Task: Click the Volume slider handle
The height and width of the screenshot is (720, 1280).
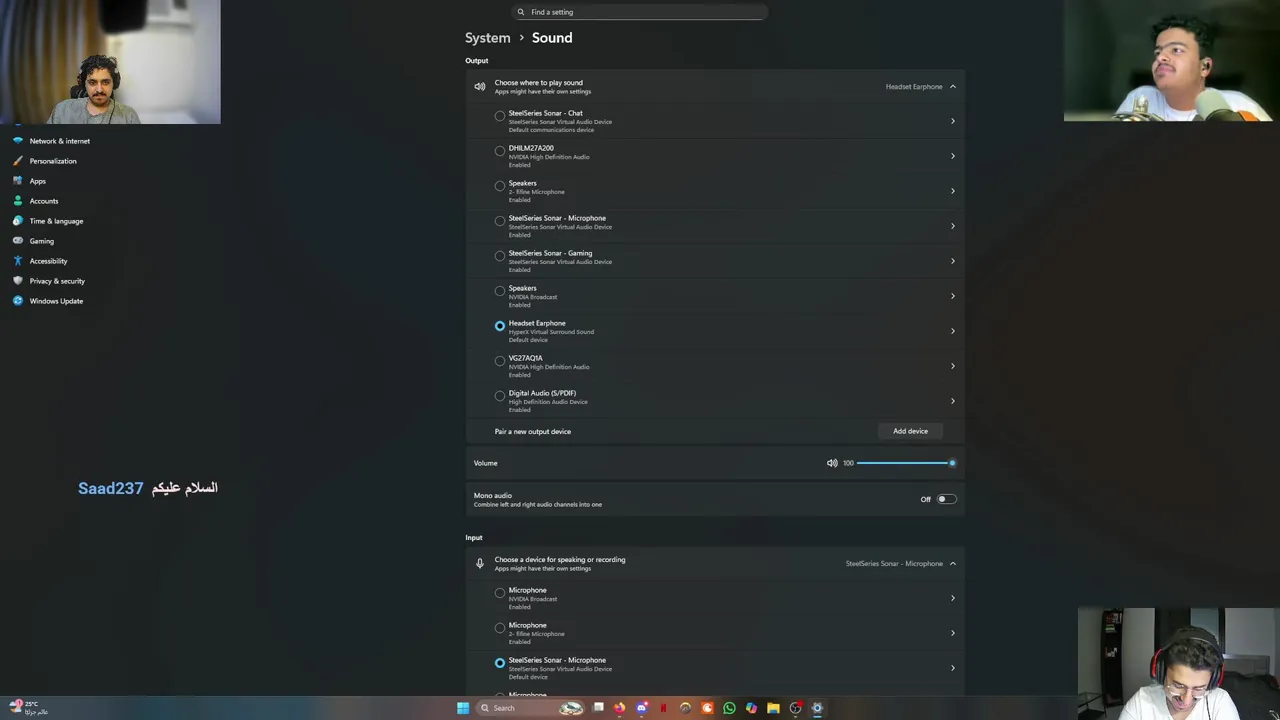Action: coord(952,463)
